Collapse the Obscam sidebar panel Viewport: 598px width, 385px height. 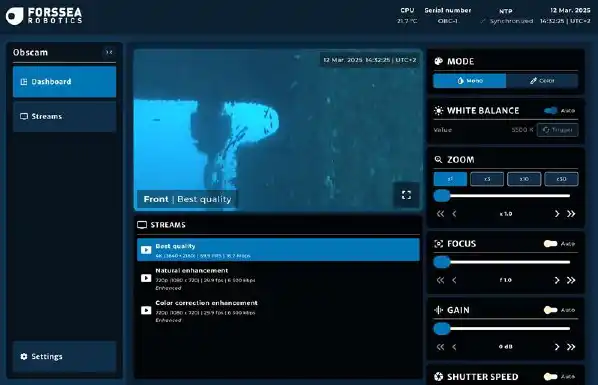[109, 52]
